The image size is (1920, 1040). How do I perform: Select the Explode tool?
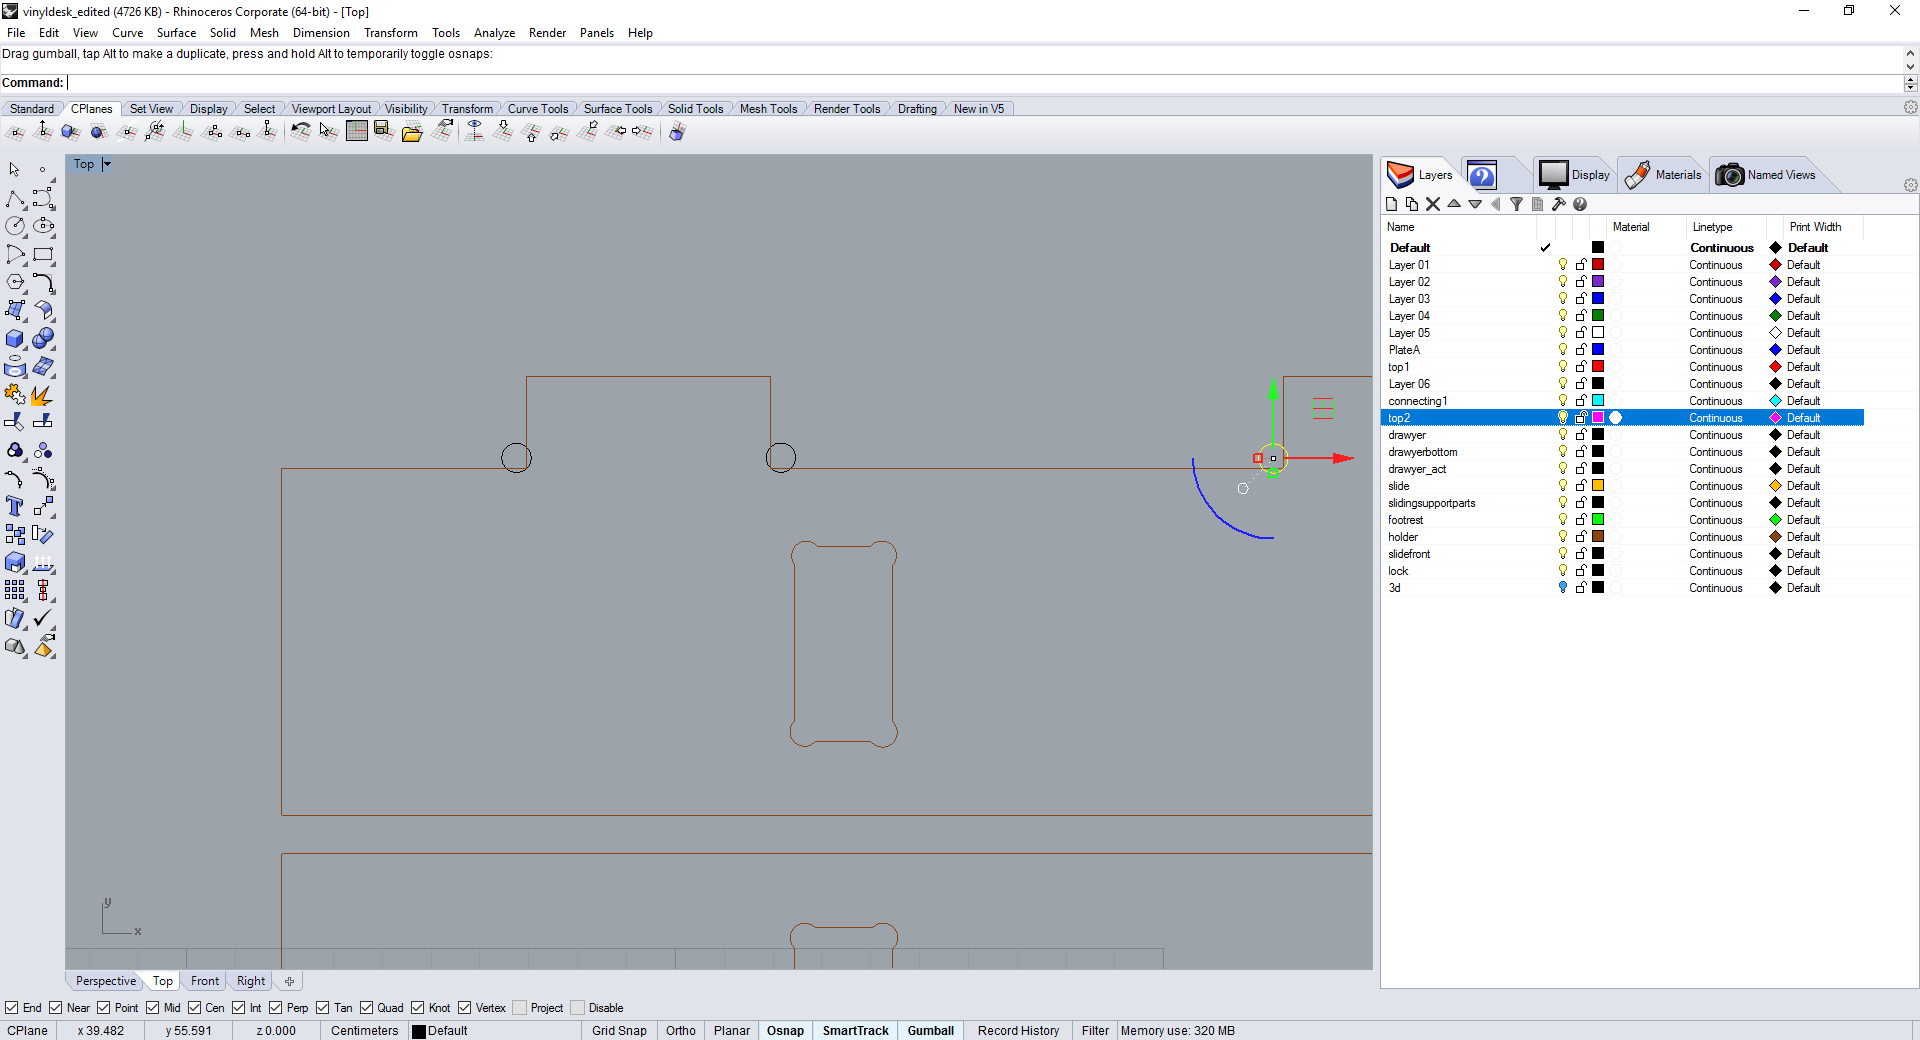click(x=43, y=395)
